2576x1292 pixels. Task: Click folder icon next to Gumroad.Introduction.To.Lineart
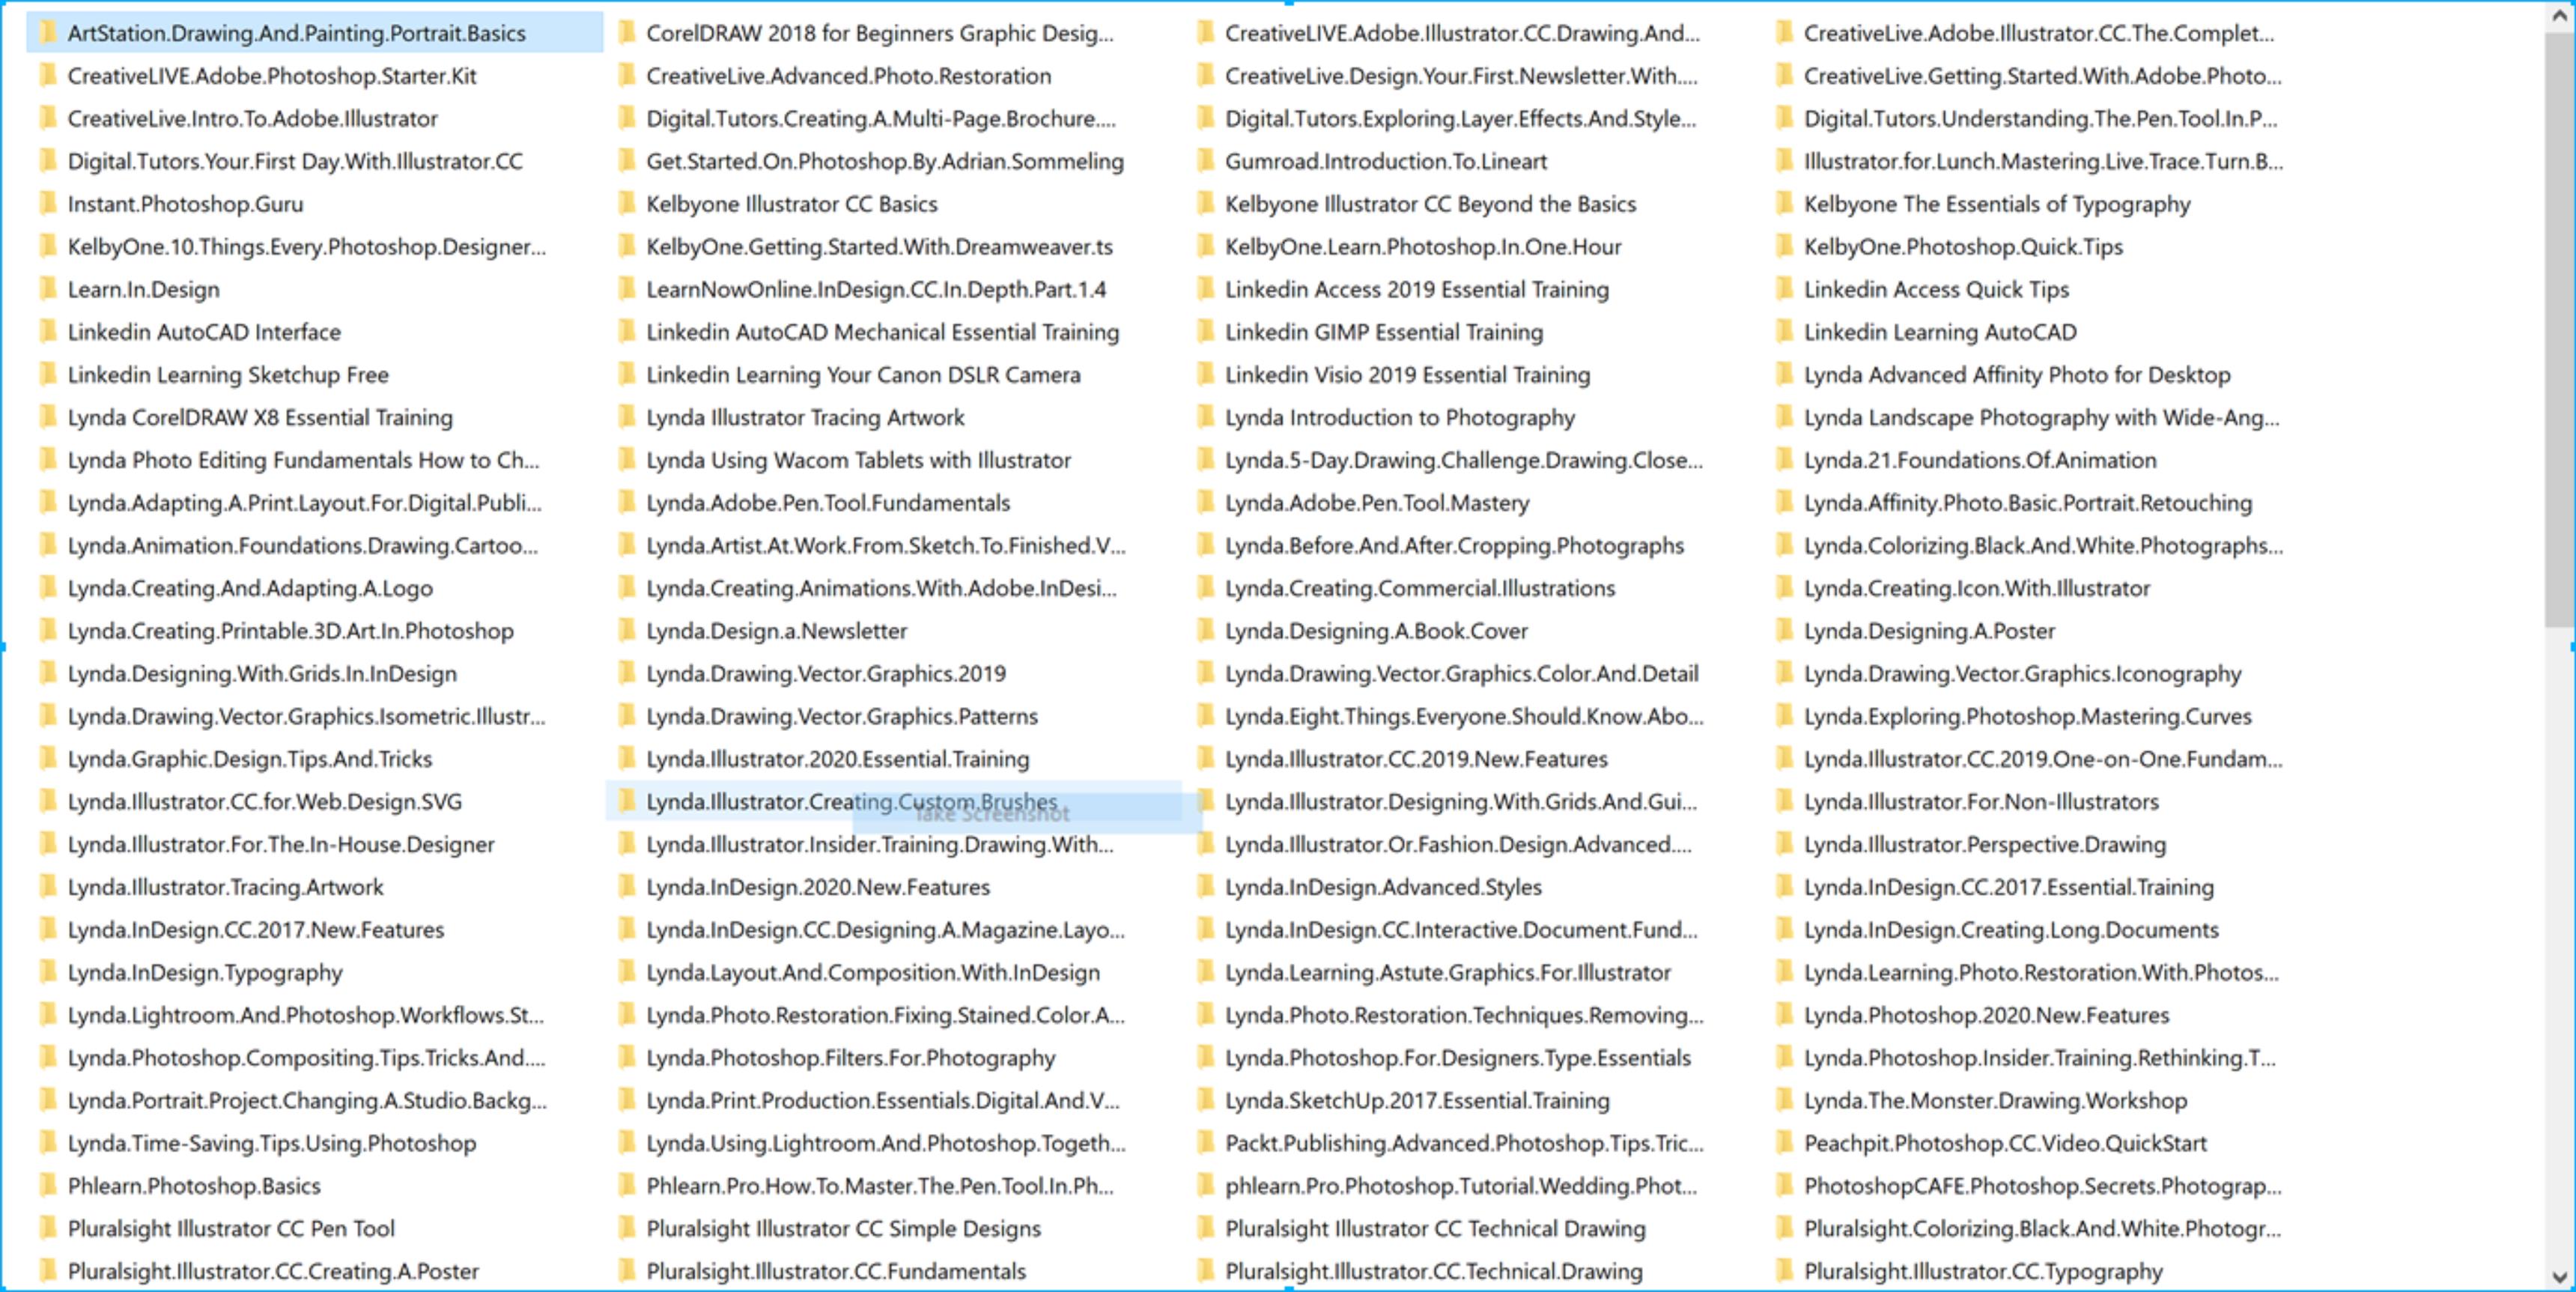click(x=1205, y=161)
